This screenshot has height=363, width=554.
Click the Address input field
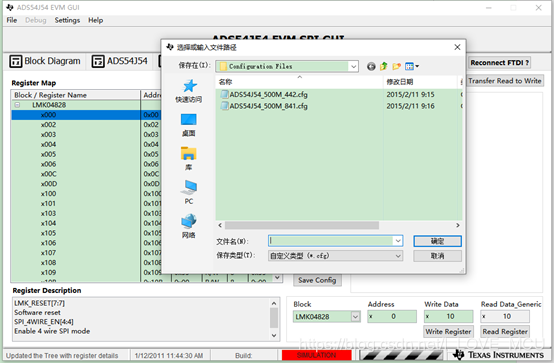[392, 316]
